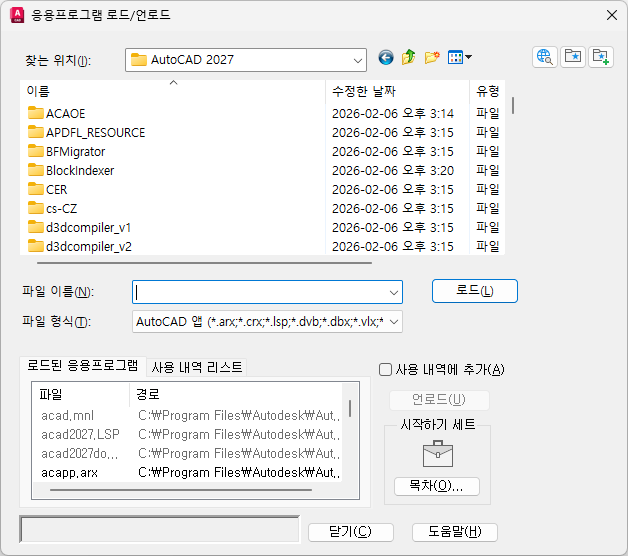The width and height of the screenshot is (628, 556).
Task: Select the acad2027do... row
Action: coord(187,453)
